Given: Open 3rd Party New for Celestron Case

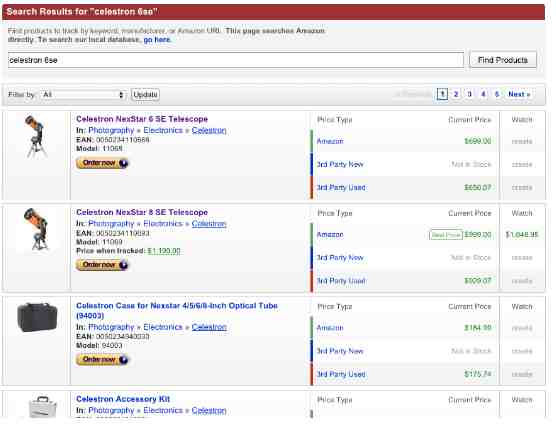Looking at the screenshot, I should point(340,351).
